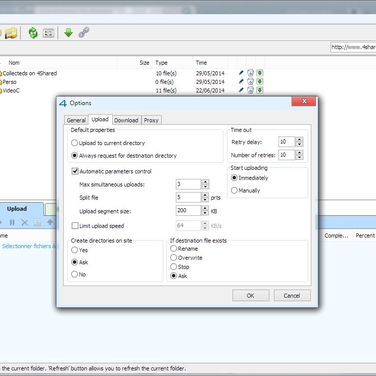The image size is (376, 376).
Task: Toggle Automatic parameters control checkbox
Action: pos(111,171)
